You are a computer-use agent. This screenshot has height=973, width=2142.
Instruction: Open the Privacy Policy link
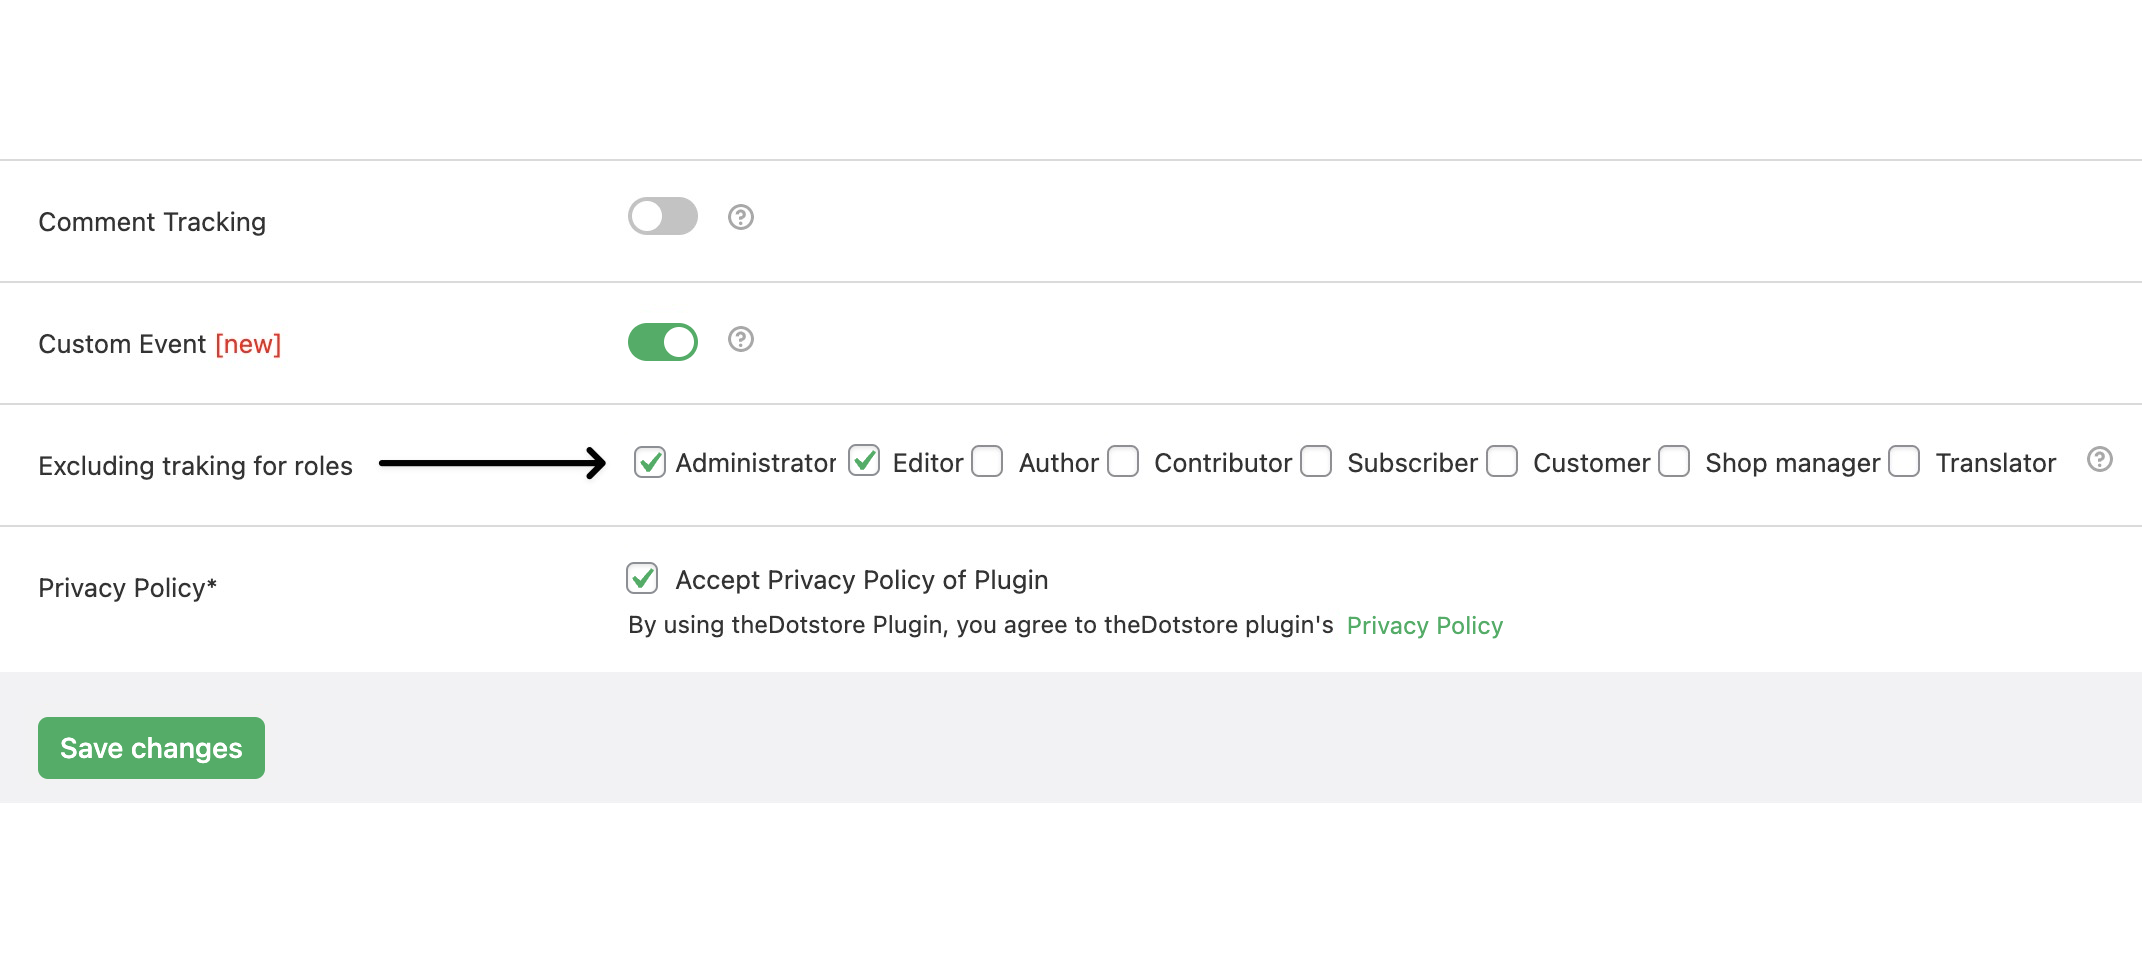[x=1424, y=626]
